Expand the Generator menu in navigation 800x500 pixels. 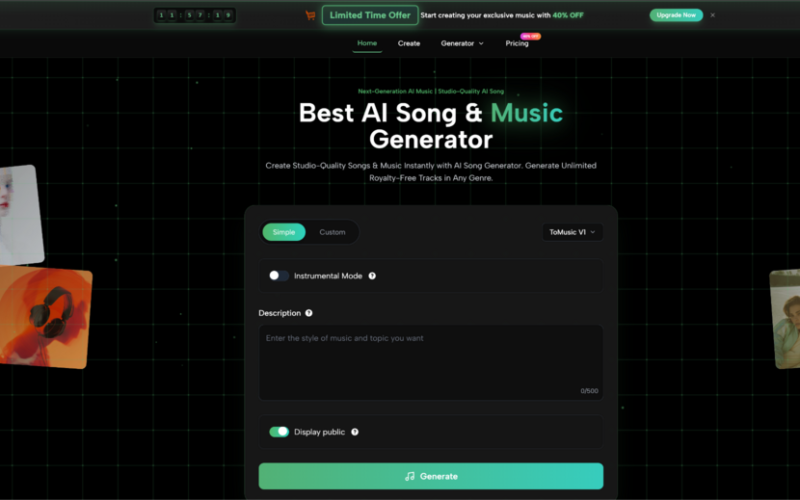[x=462, y=43]
